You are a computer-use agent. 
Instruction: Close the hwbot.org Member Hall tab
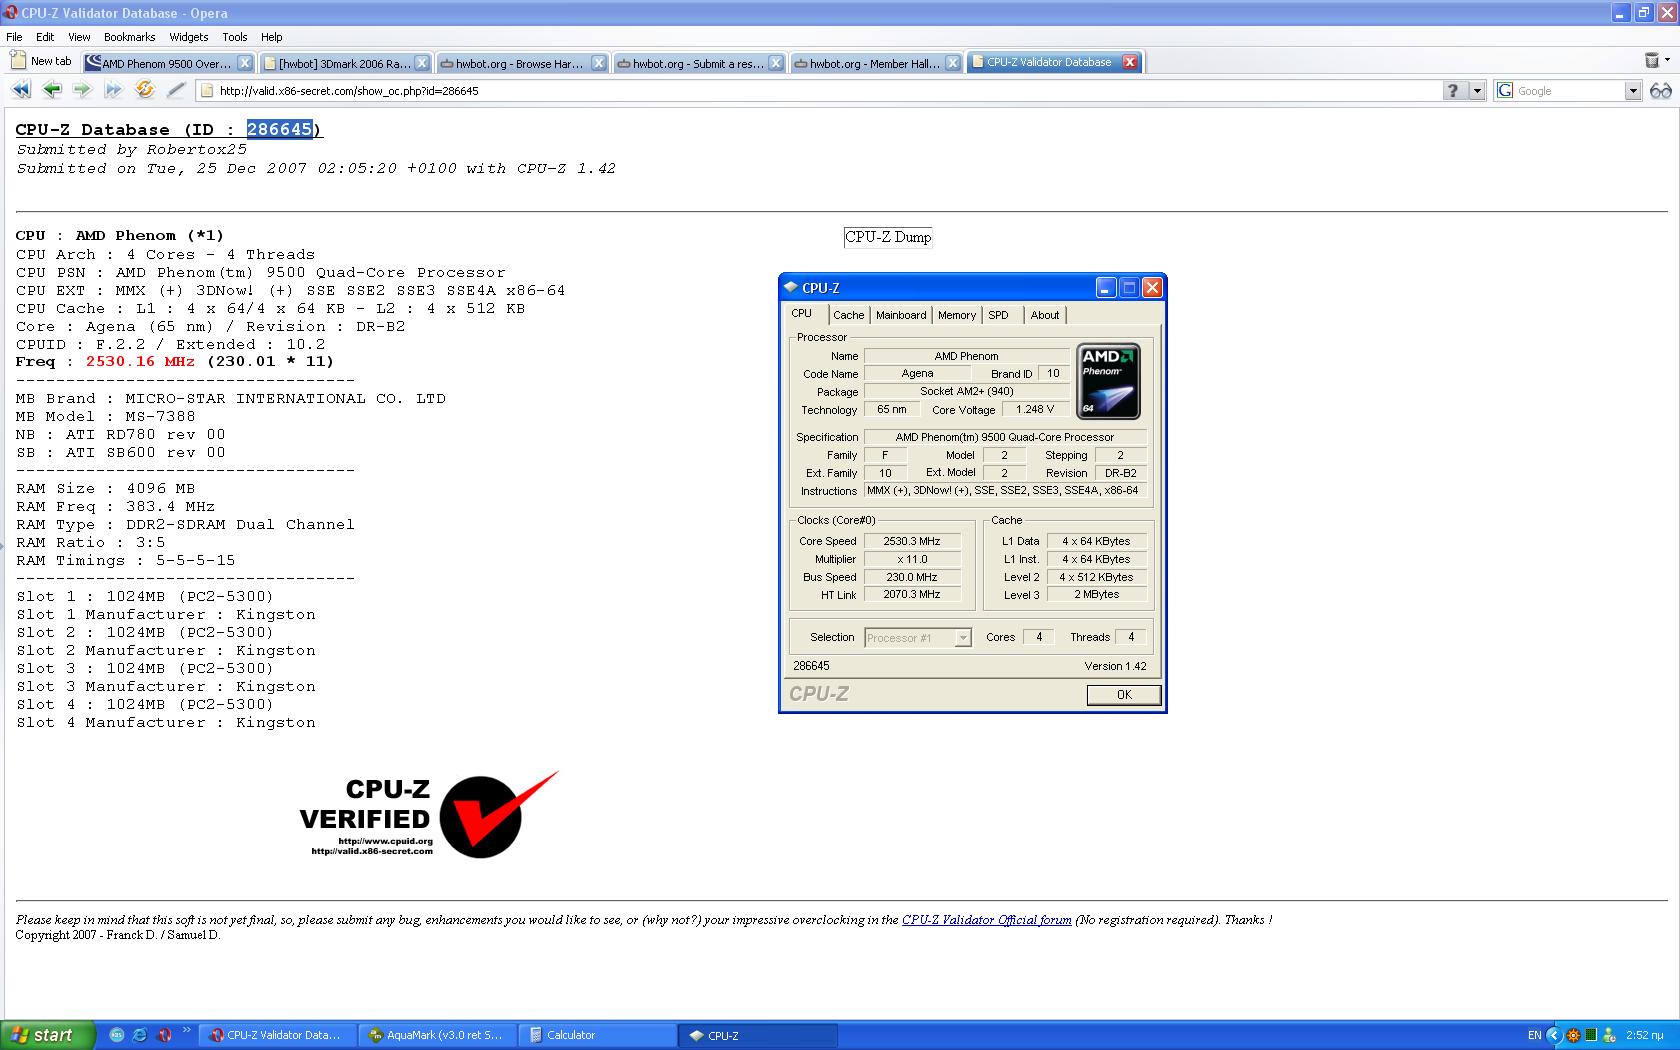pos(952,63)
